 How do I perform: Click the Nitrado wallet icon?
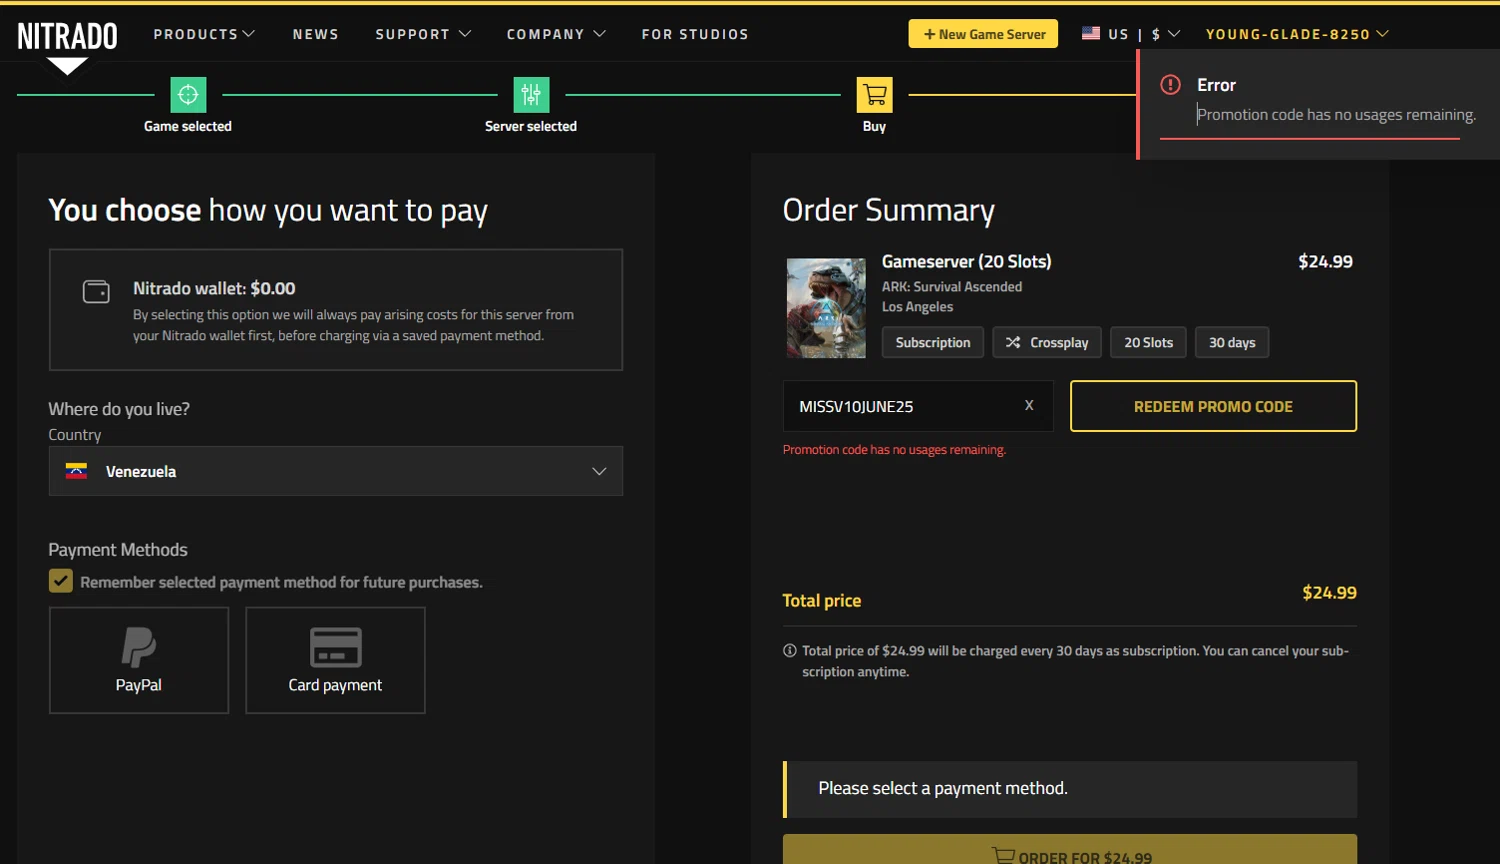click(96, 291)
